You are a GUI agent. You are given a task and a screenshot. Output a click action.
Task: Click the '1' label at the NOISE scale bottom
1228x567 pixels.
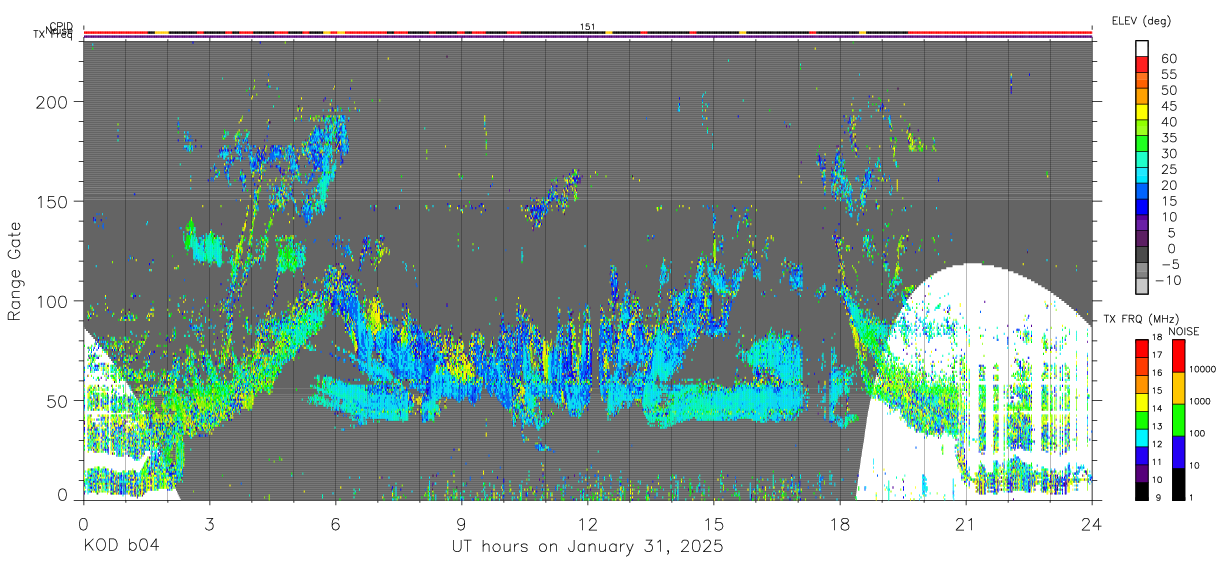click(x=1193, y=497)
